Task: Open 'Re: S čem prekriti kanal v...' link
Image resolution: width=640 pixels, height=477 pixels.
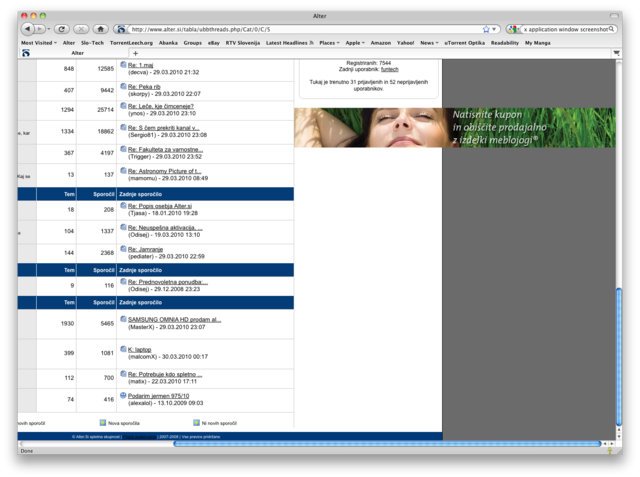Action: tap(164, 128)
